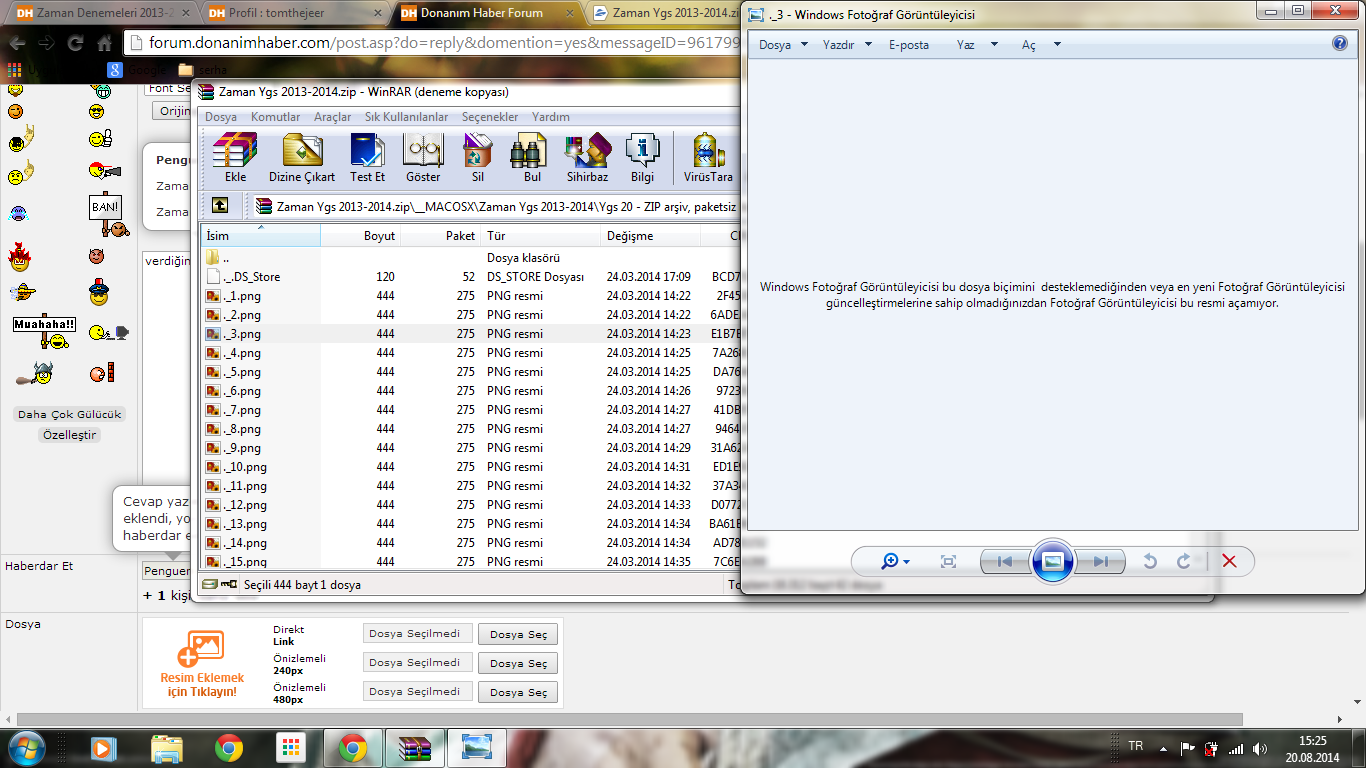Insert the Muahaha!! emoticon

[x=44, y=333]
